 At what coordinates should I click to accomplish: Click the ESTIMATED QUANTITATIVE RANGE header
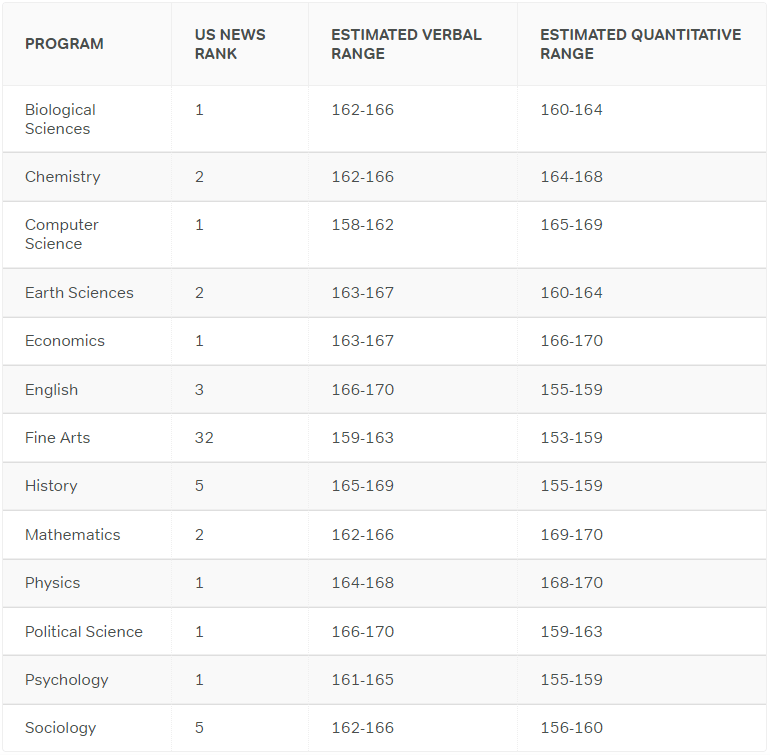[640, 44]
